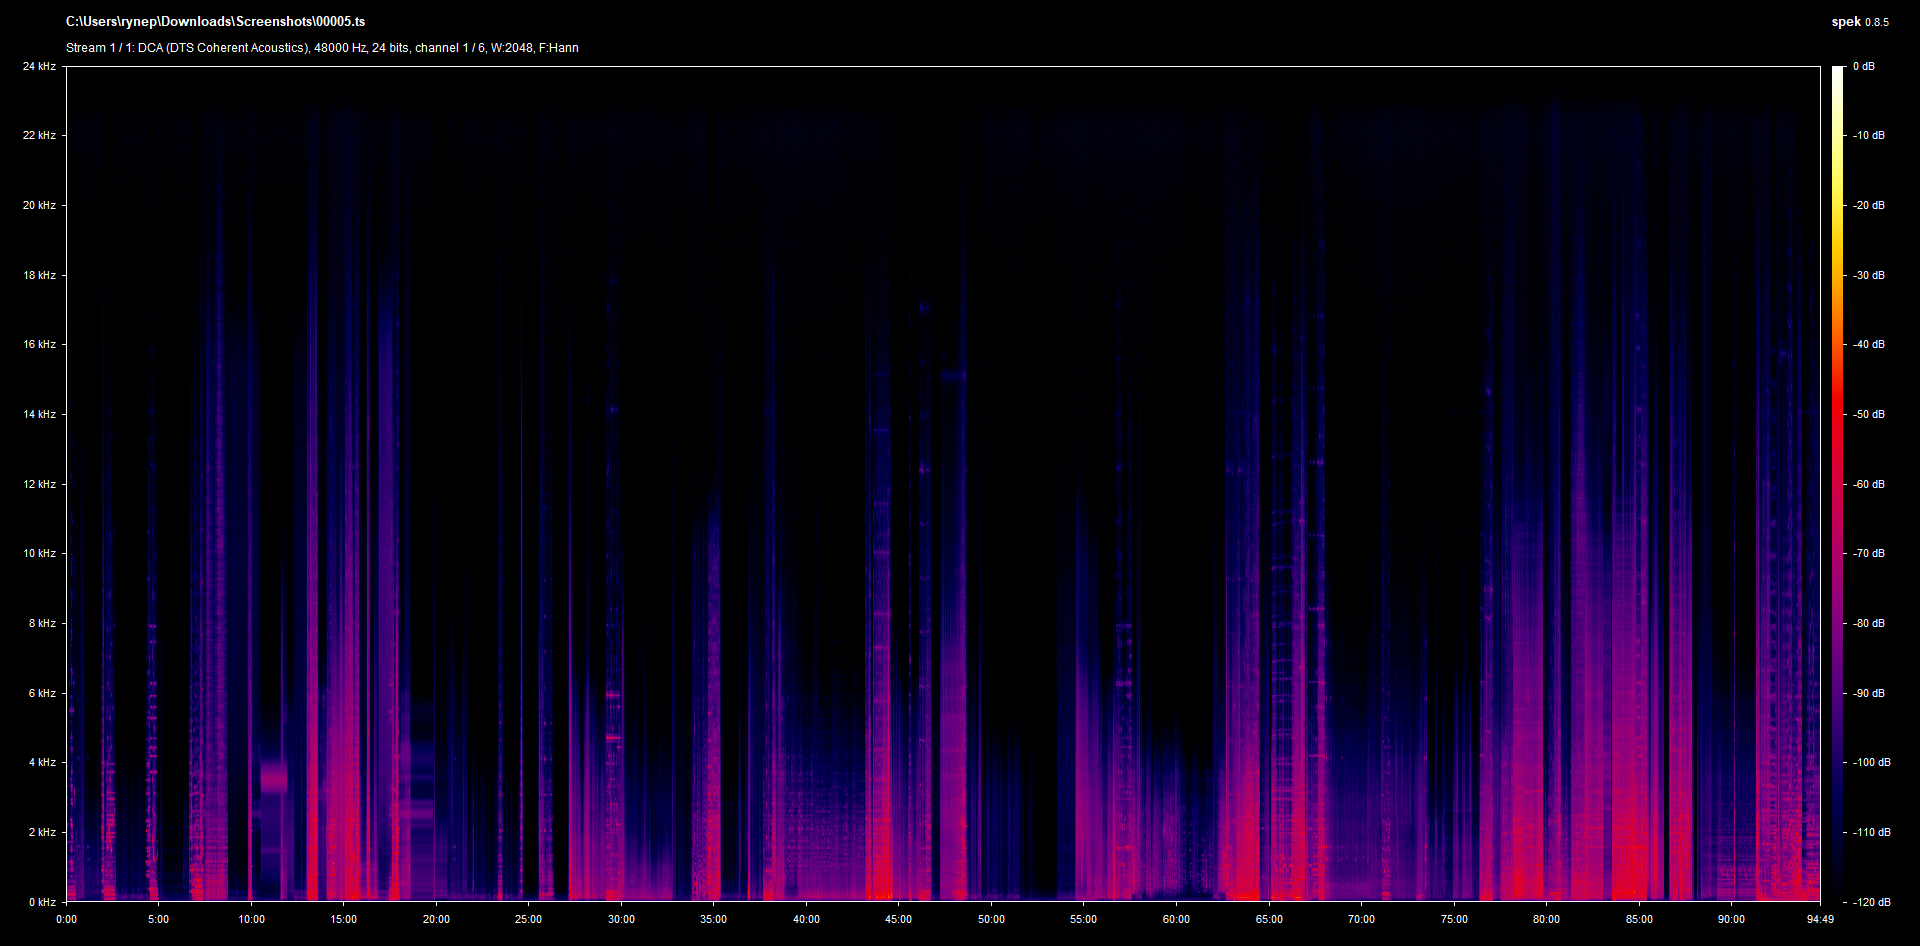Click the DTS stream info line
Image resolution: width=1920 pixels, height=946 pixels.
(x=322, y=48)
